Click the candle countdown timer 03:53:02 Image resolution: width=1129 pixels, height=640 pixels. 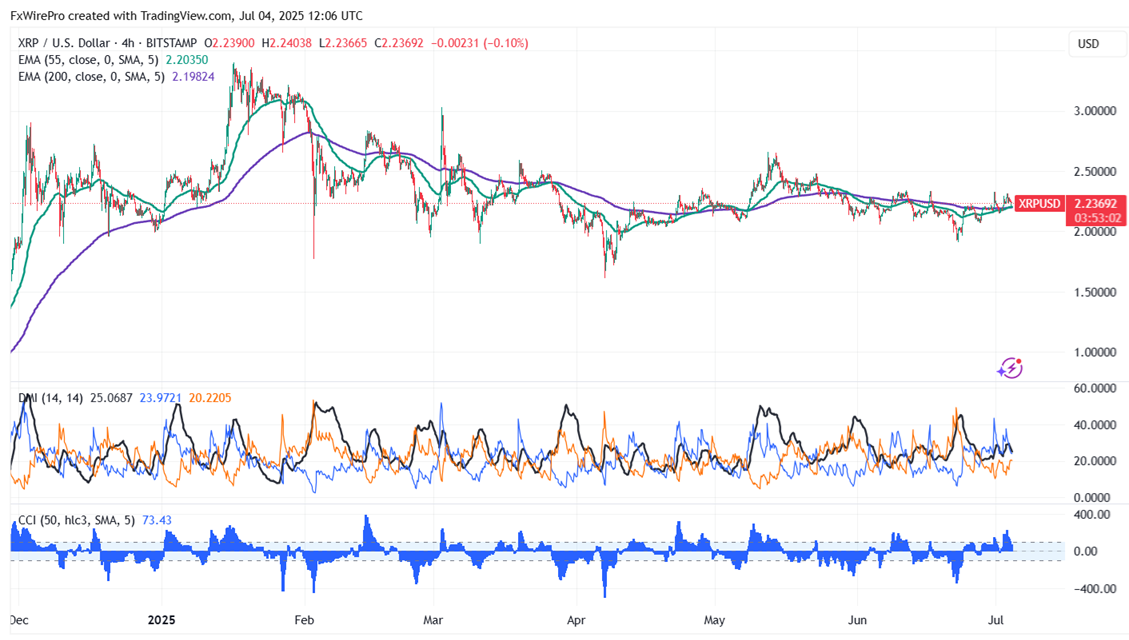tap(1097, 218)
